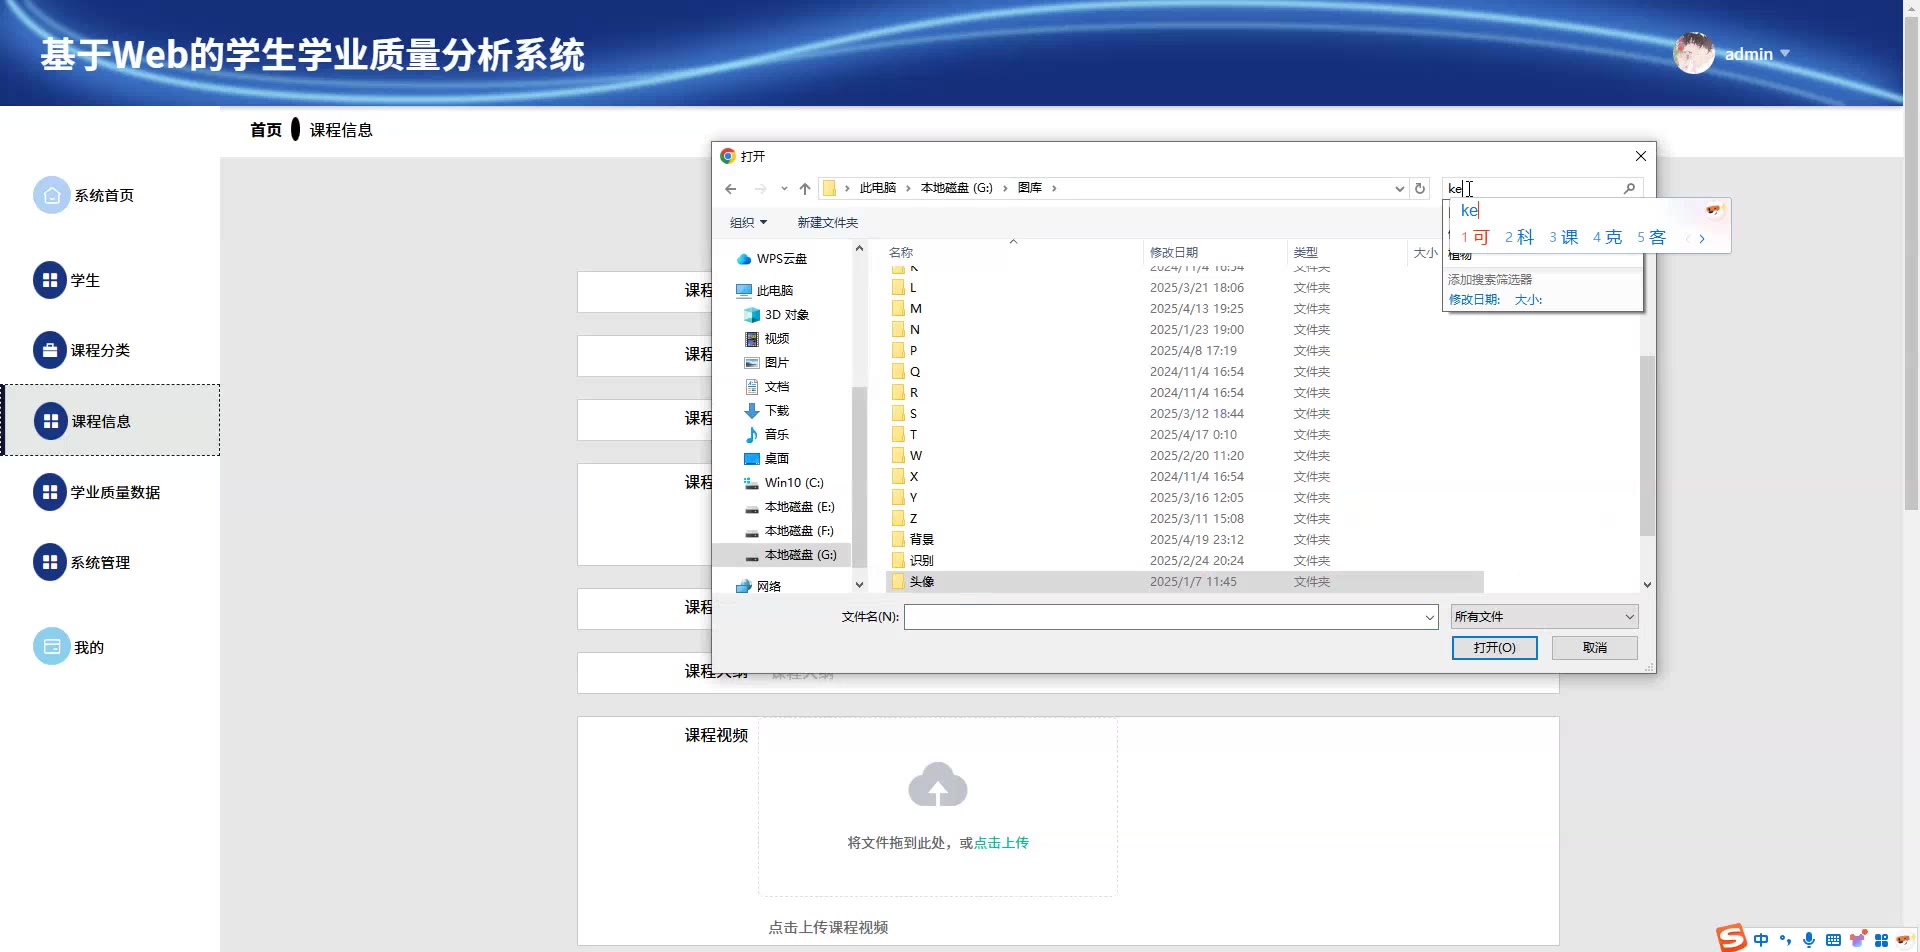Open 学业质量数据 in the sidebar

pos(114,492)
